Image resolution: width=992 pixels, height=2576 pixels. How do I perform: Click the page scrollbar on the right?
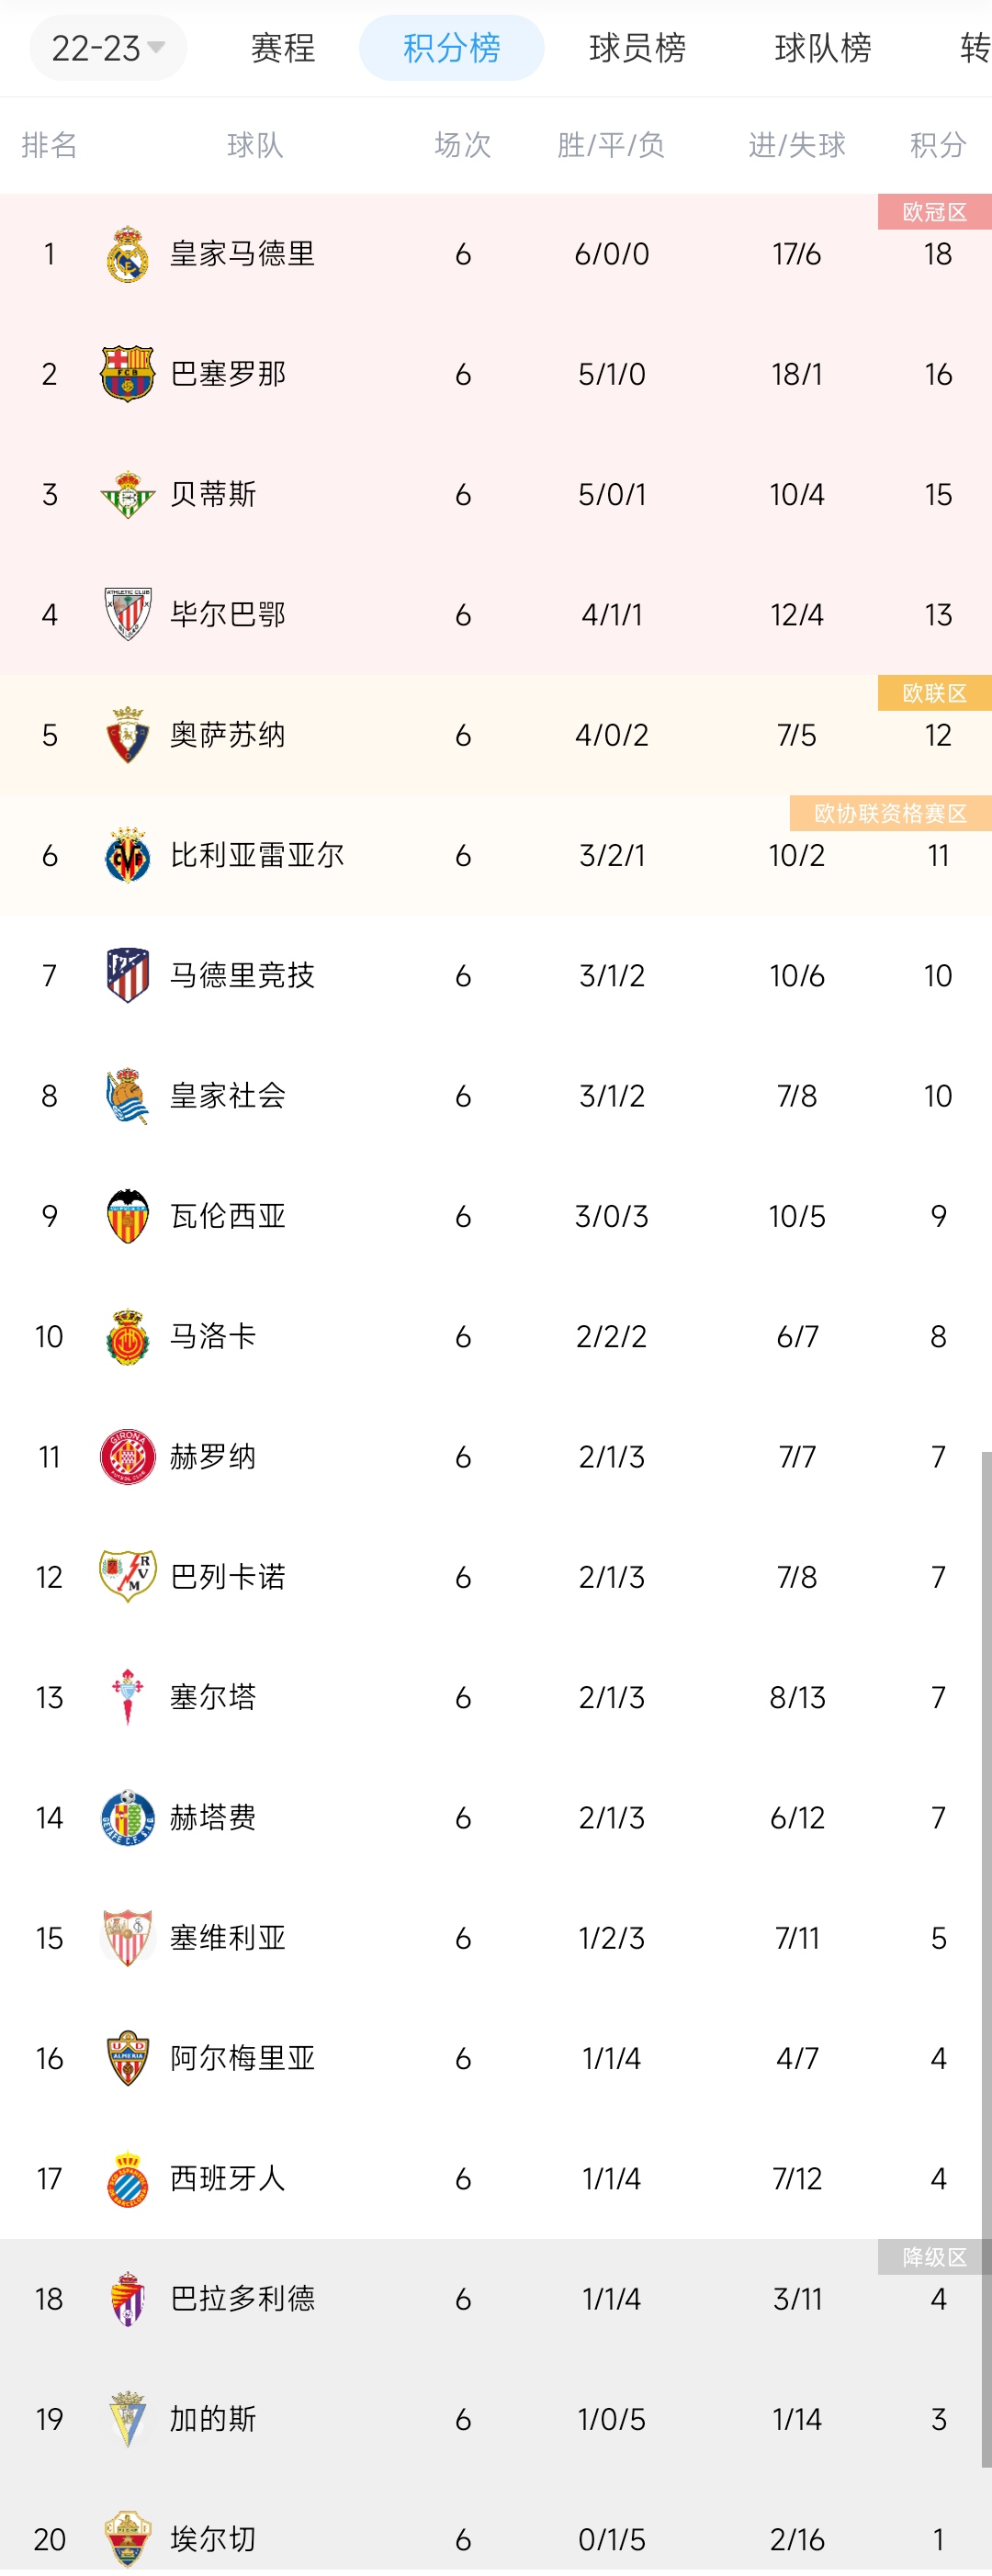click(986, 1960)
